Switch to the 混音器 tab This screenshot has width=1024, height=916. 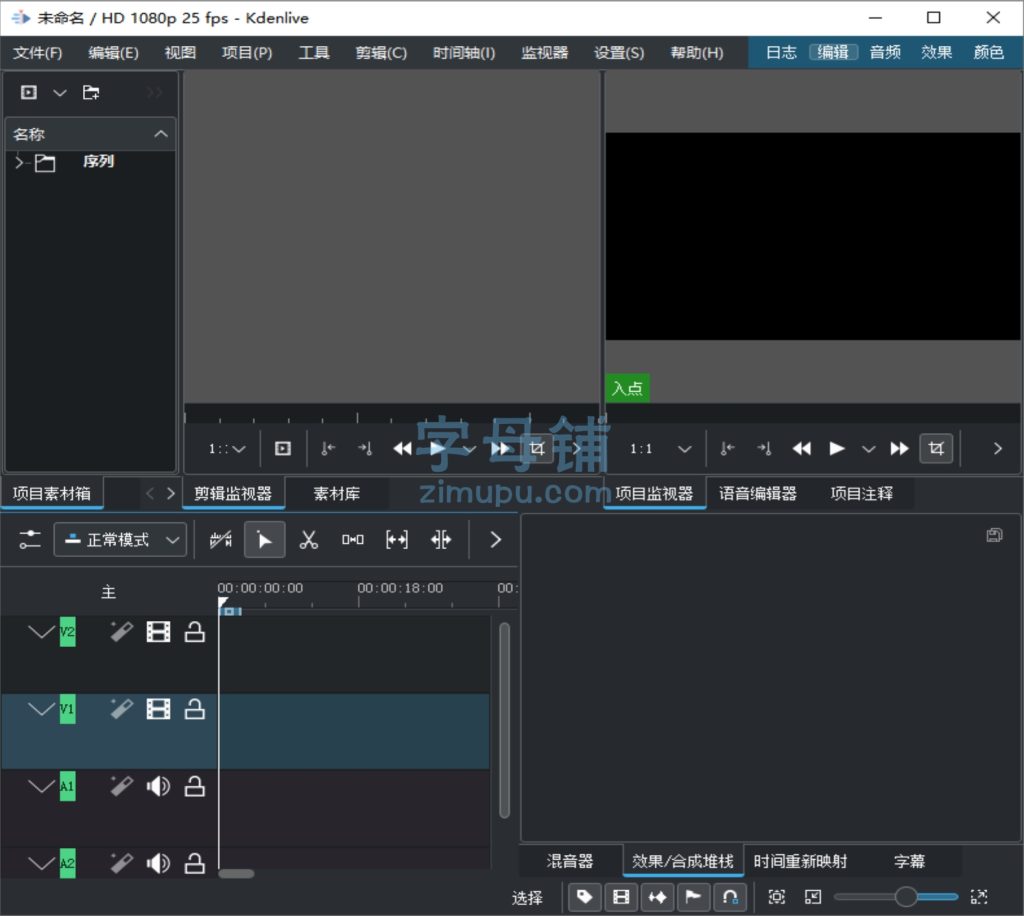tap(569, 862)
